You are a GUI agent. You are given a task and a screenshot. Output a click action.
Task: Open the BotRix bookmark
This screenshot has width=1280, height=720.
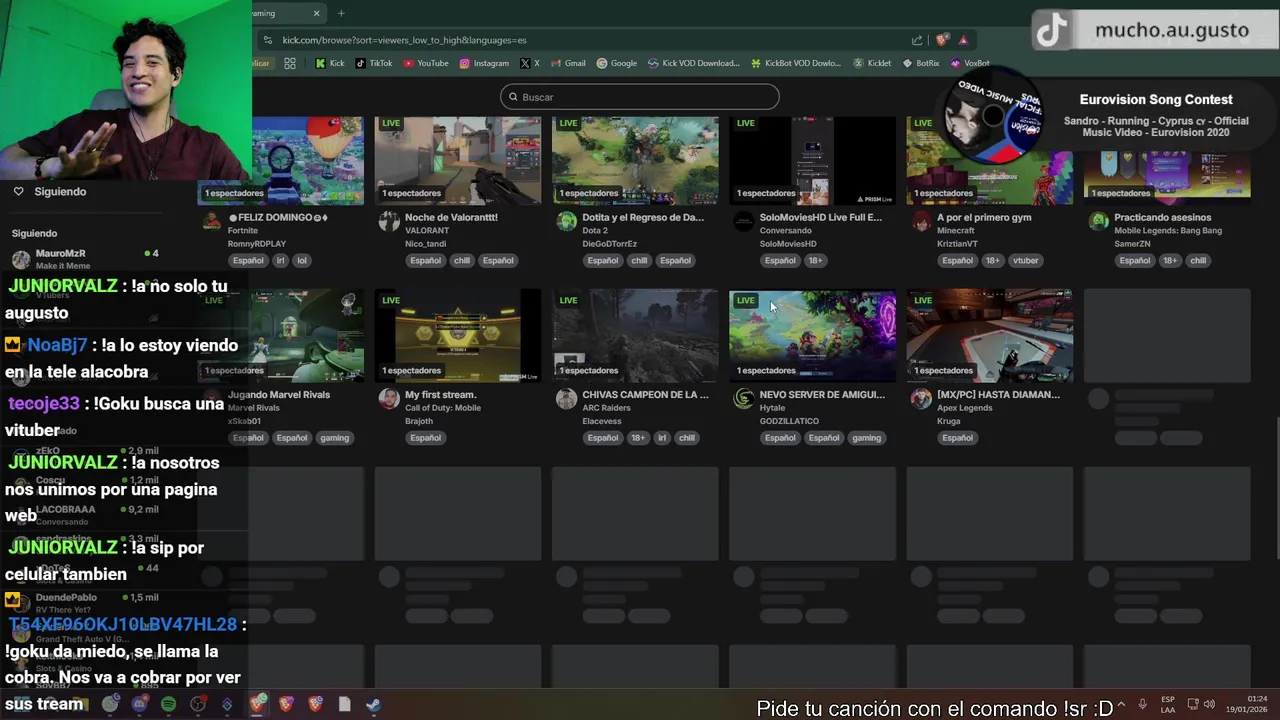921,63
